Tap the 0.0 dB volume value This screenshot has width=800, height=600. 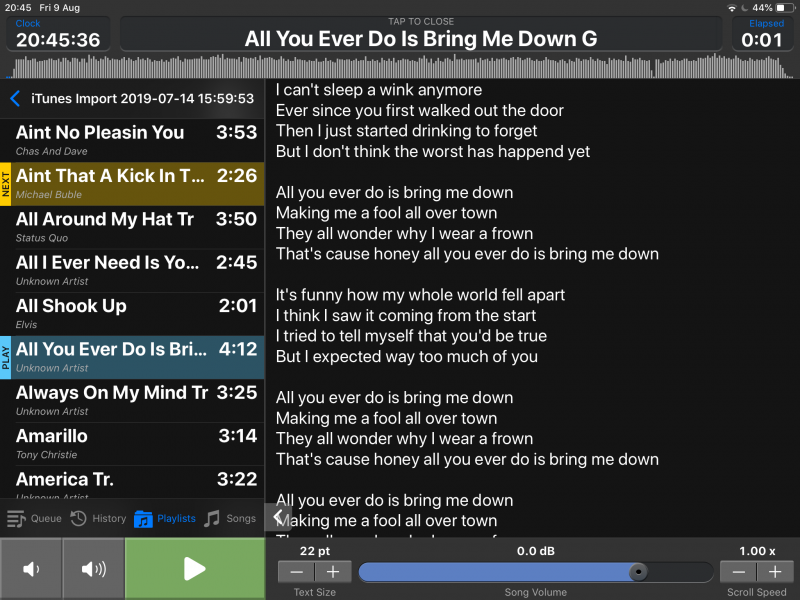[536, 551]
